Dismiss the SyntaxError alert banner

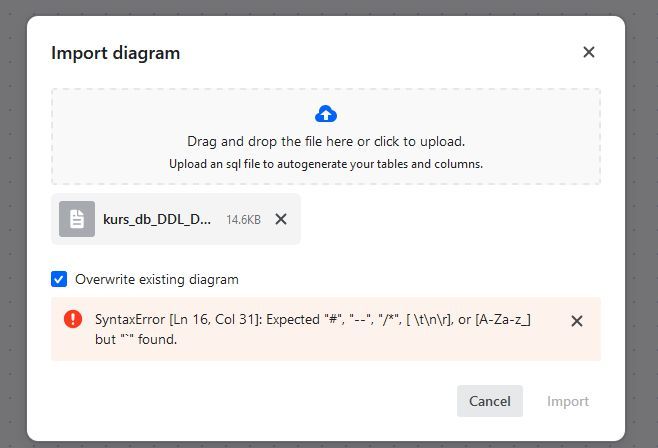pyautogui.click(x=577, y=321)
